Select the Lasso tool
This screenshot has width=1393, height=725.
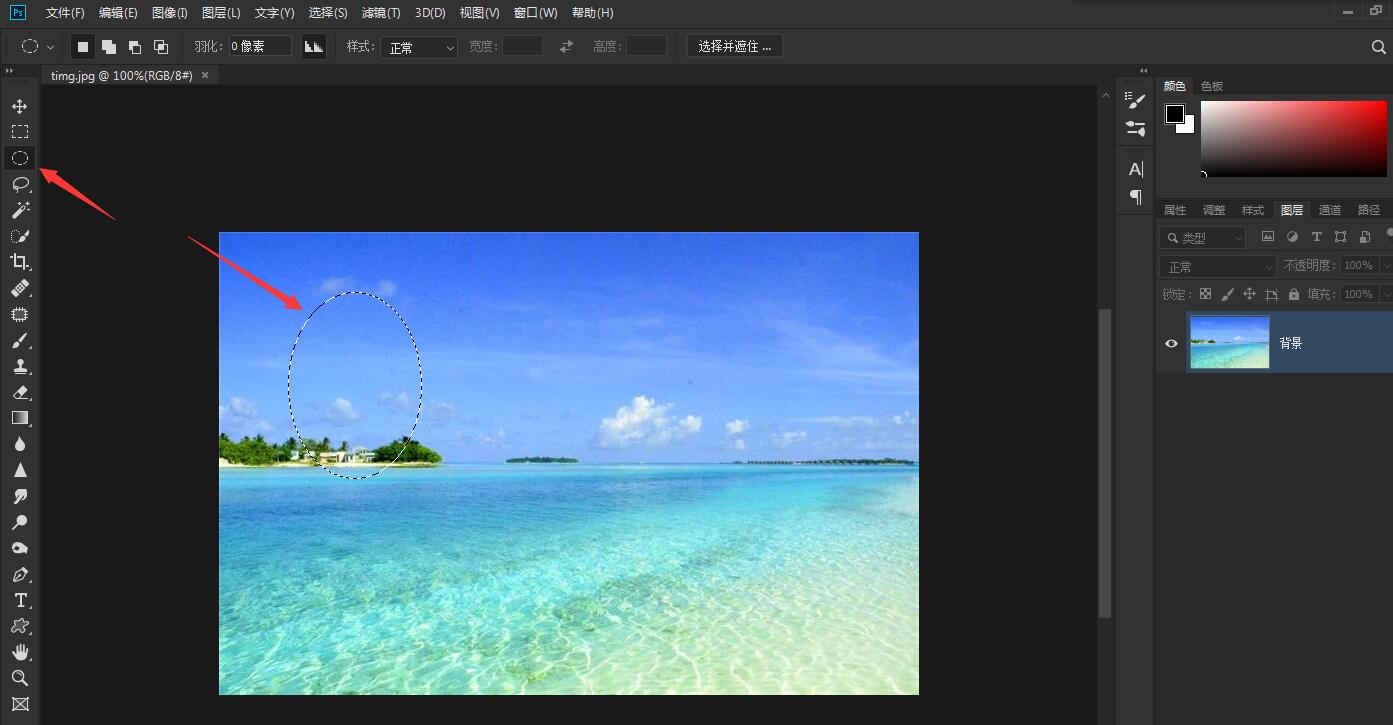point(19,183)
